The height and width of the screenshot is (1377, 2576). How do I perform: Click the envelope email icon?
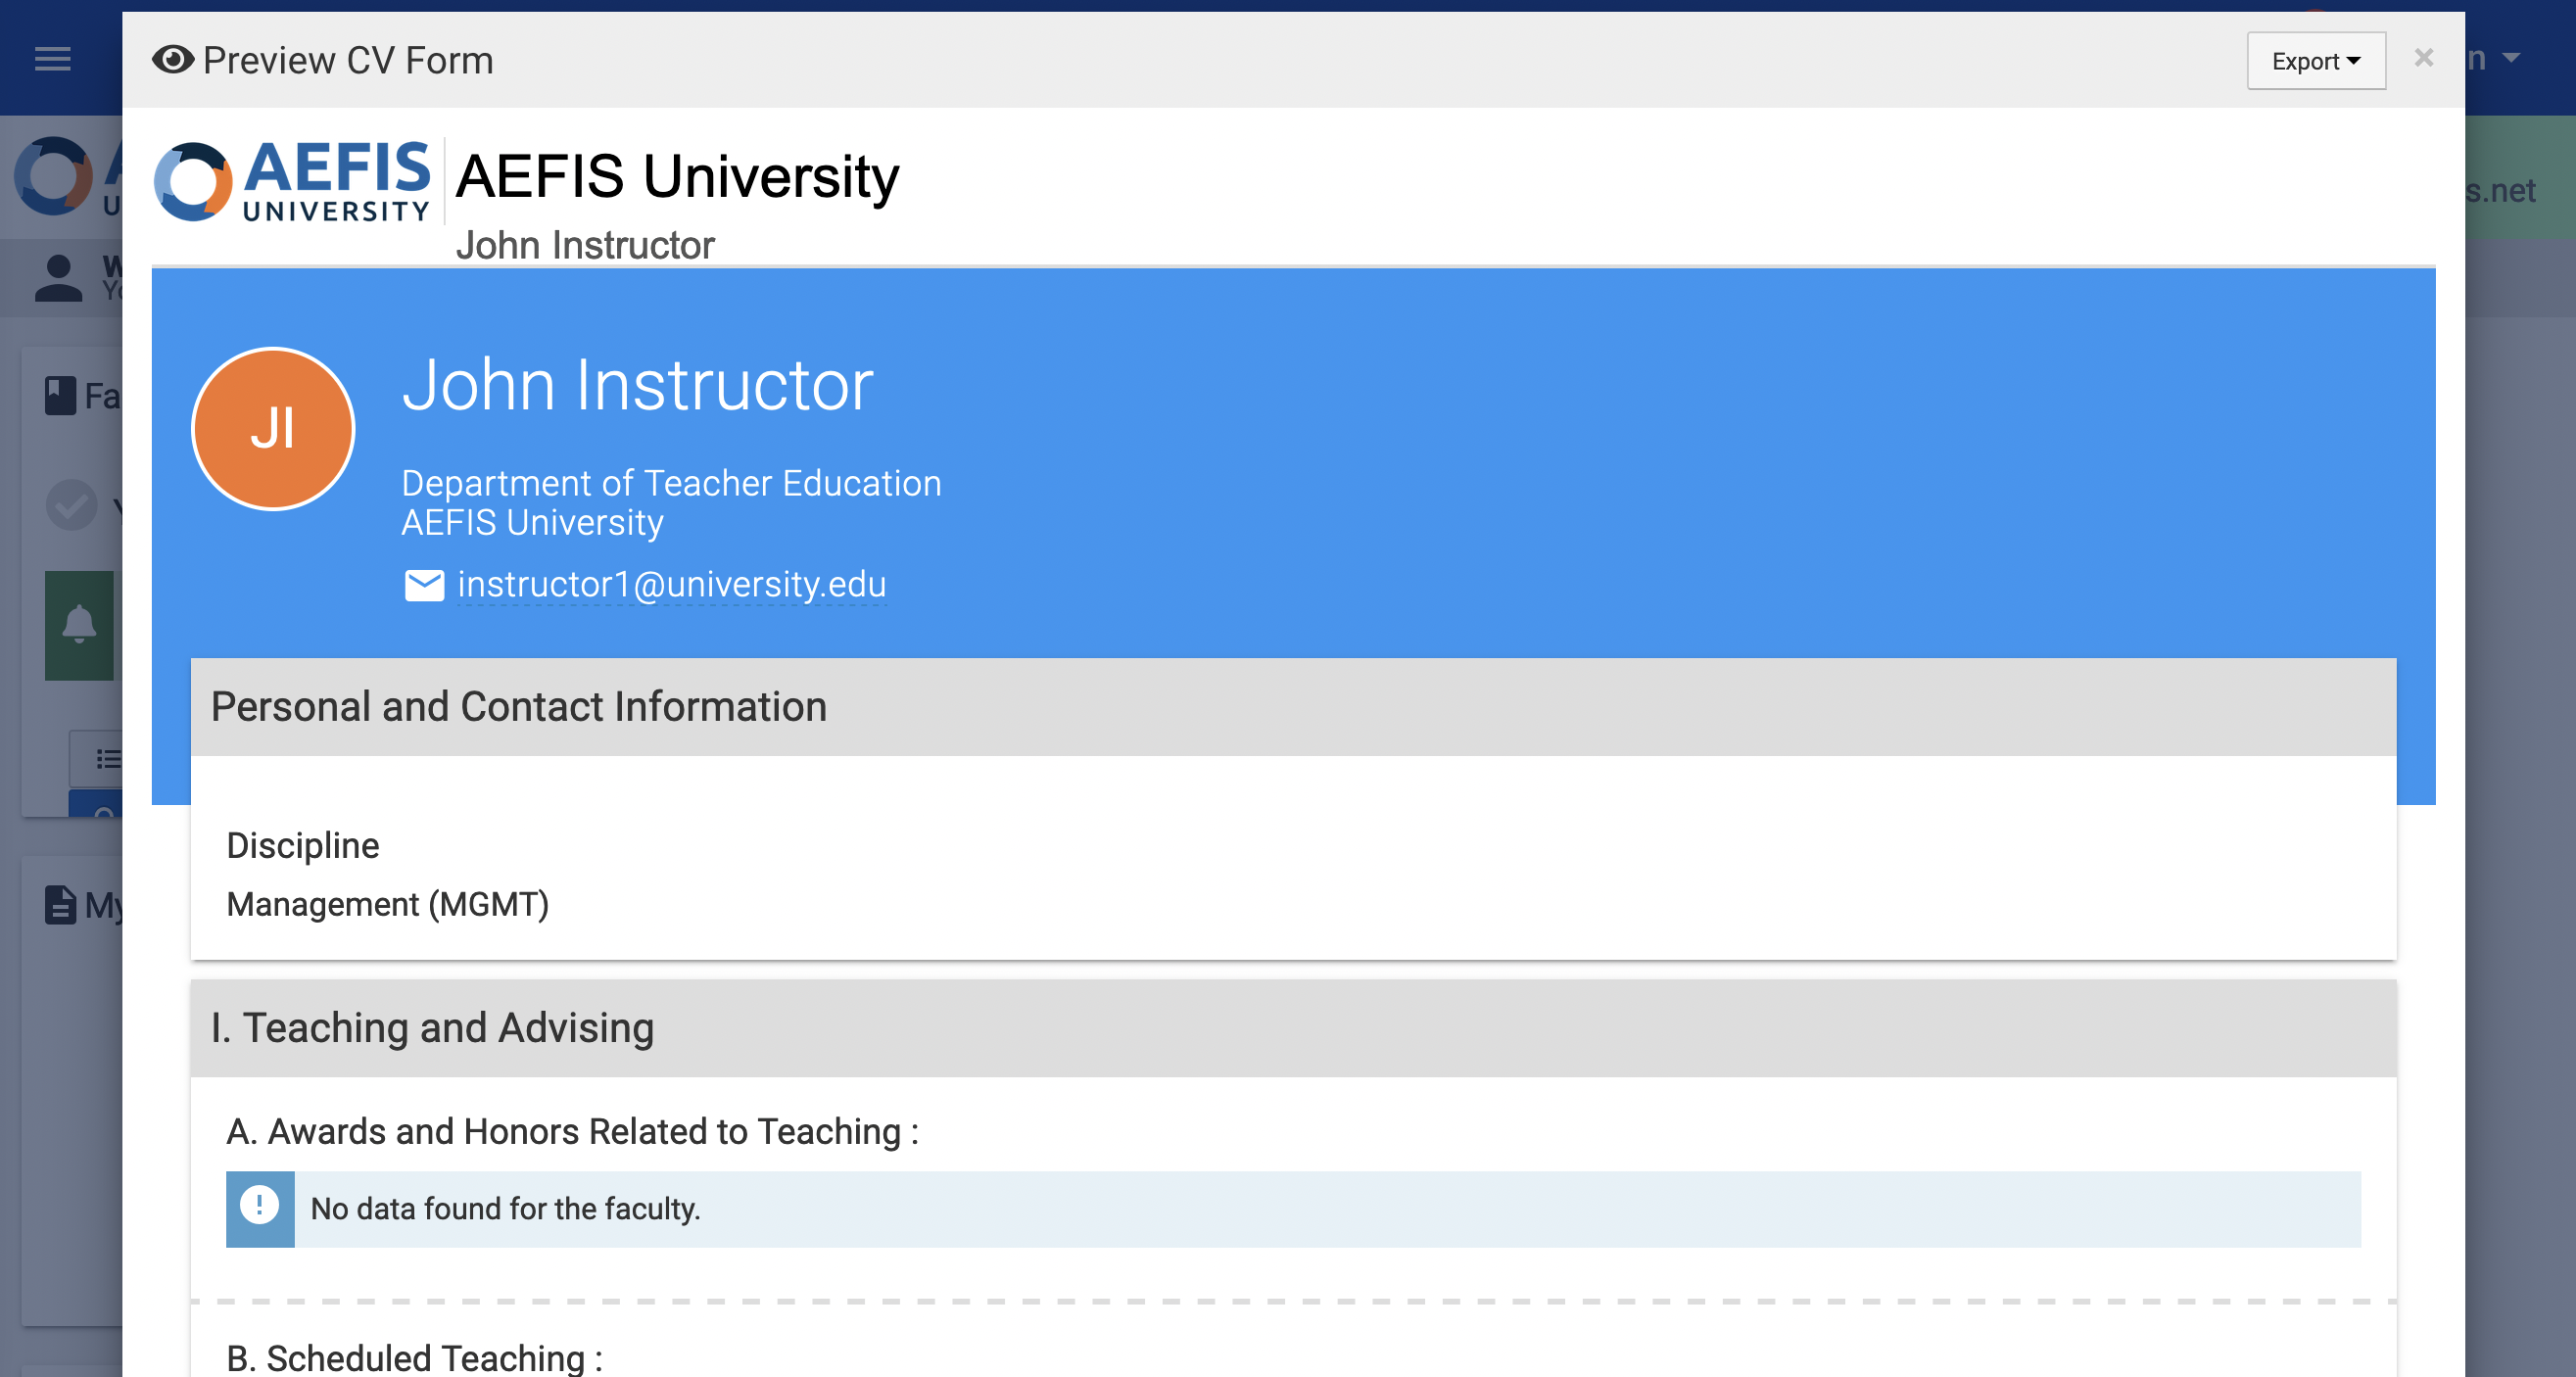(x=424, y=585)
